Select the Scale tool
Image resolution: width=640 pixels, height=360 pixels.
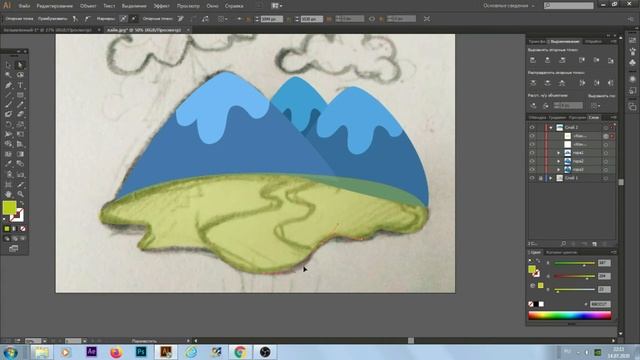coord(20,124)
